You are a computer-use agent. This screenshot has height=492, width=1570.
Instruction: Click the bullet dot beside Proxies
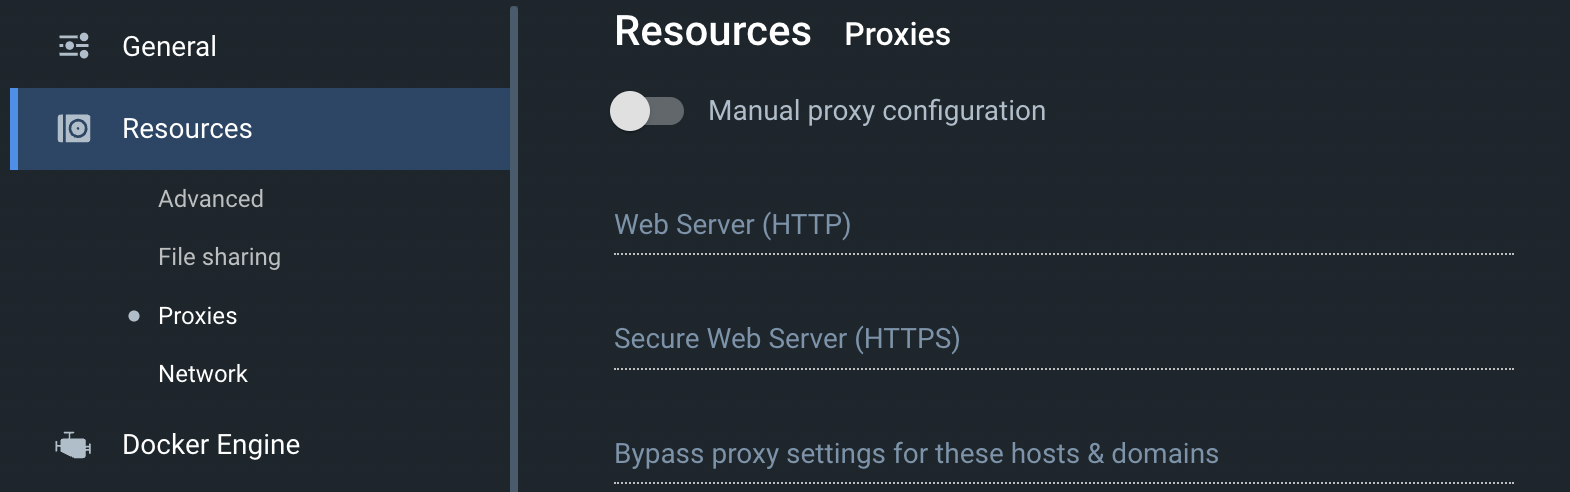134,316
